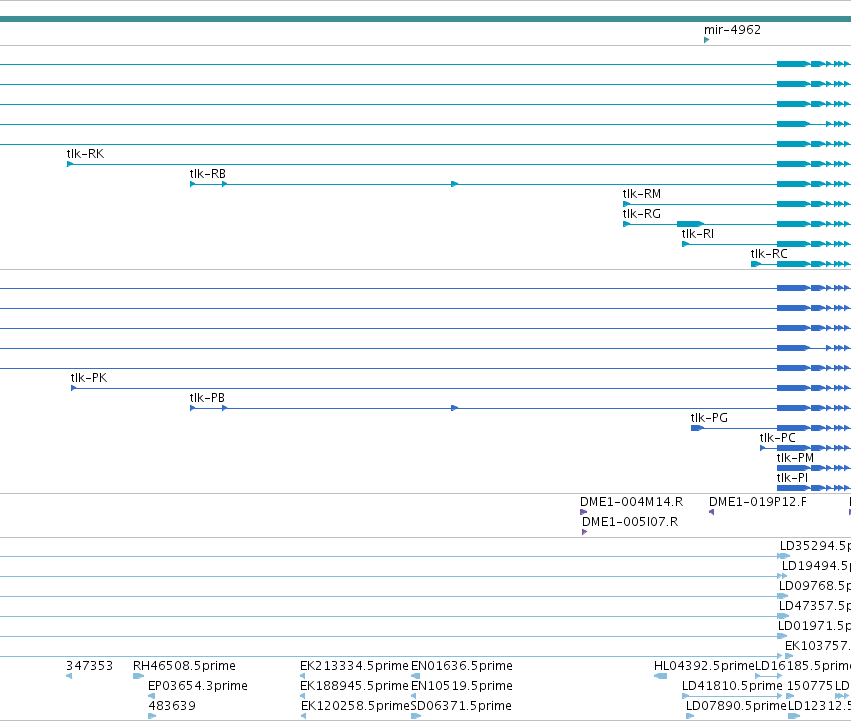Select the LD41810.5prime EST label
Viewport: 851px width, 721px height.
pos(732,686)
